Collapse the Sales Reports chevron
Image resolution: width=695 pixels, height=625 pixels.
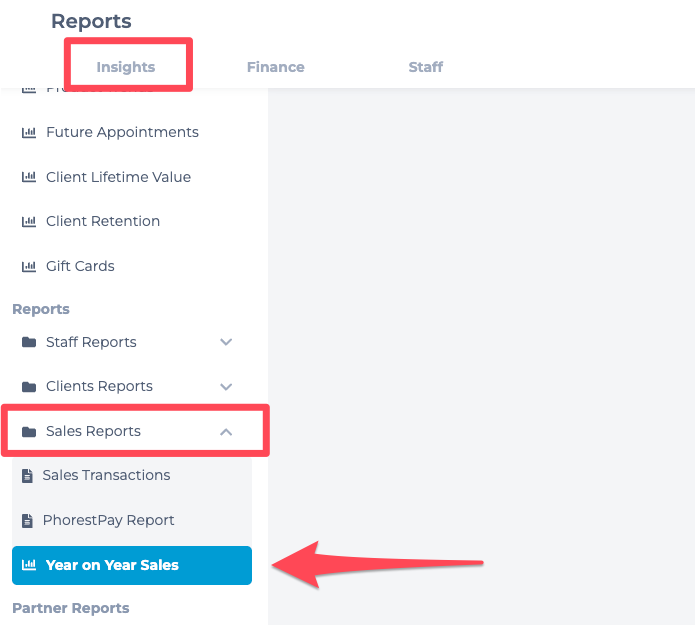pos(226,432)
